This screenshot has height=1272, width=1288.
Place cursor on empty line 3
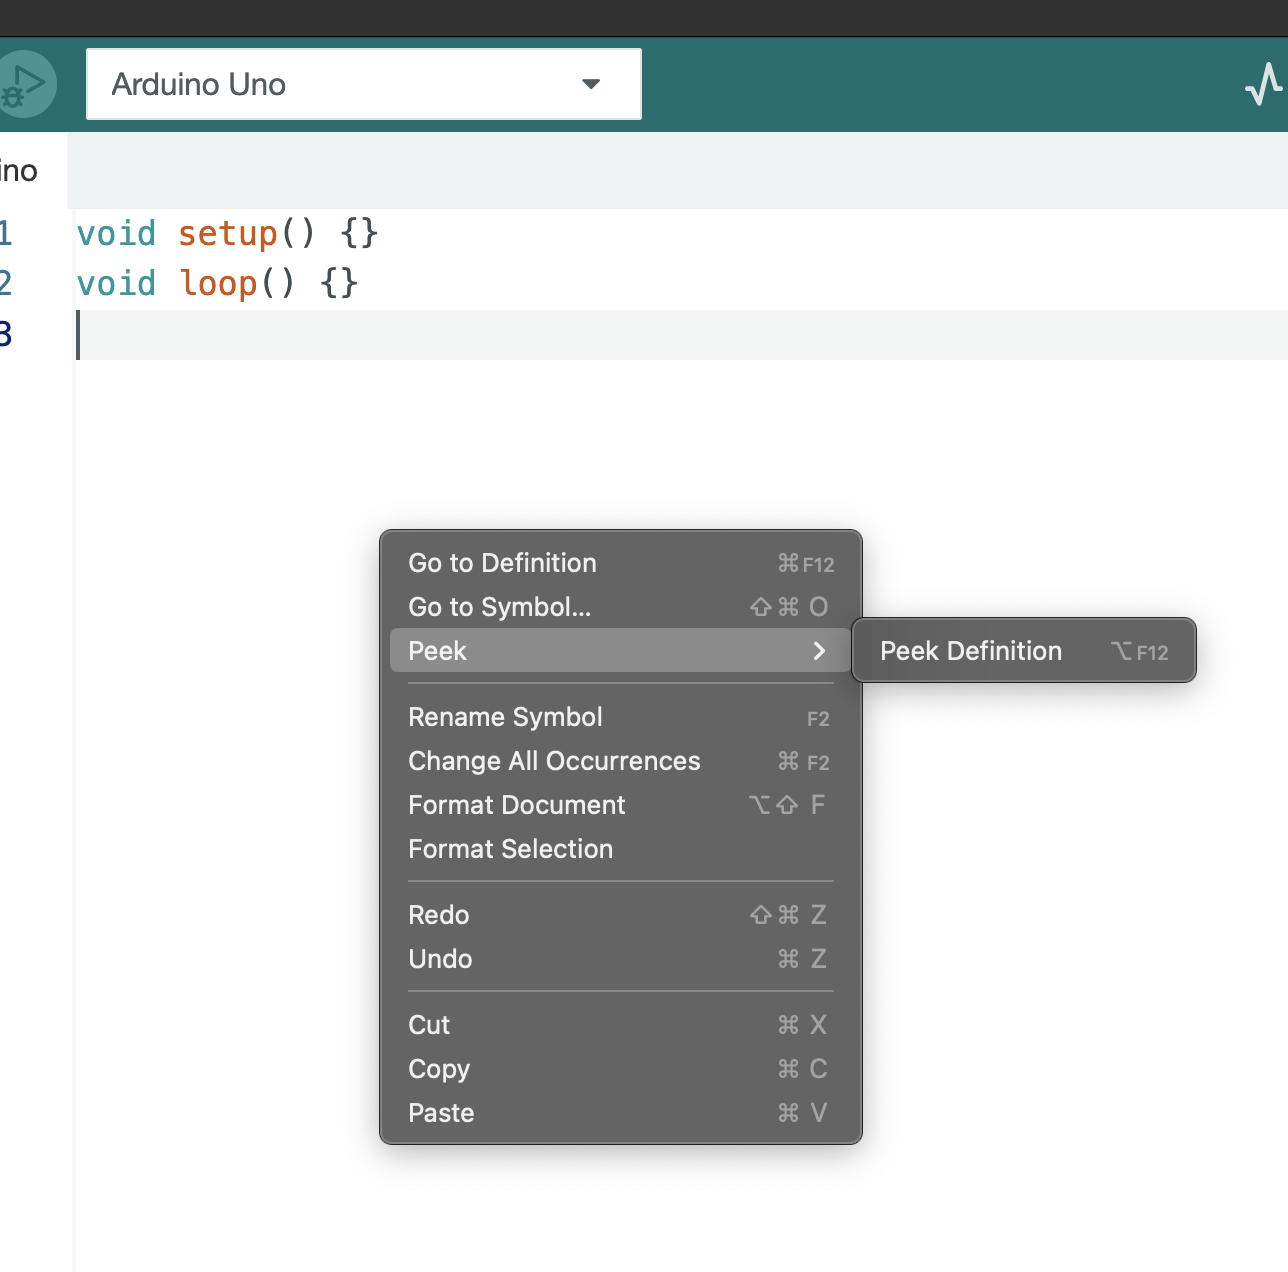pyautogui.click(x=682, y=334)
